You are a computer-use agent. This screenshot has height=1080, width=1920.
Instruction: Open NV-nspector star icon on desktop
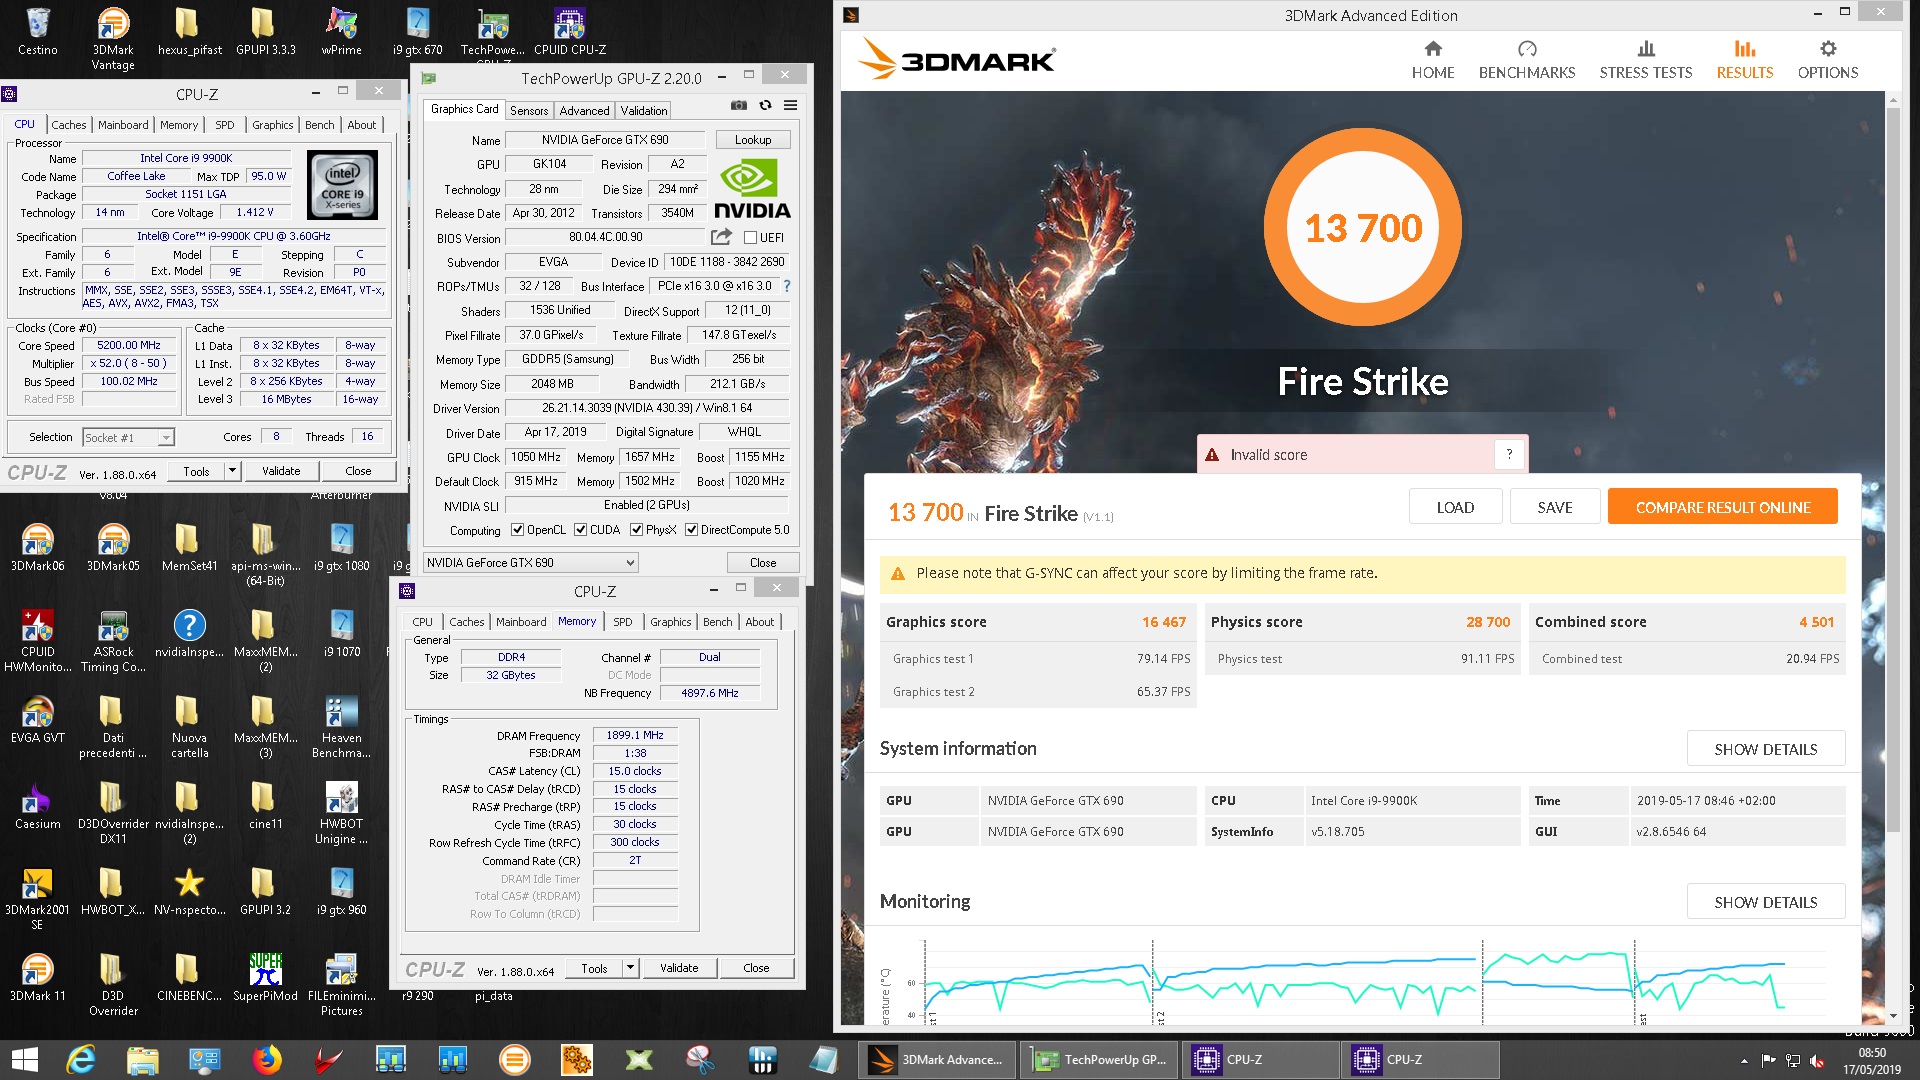(189, 890)
